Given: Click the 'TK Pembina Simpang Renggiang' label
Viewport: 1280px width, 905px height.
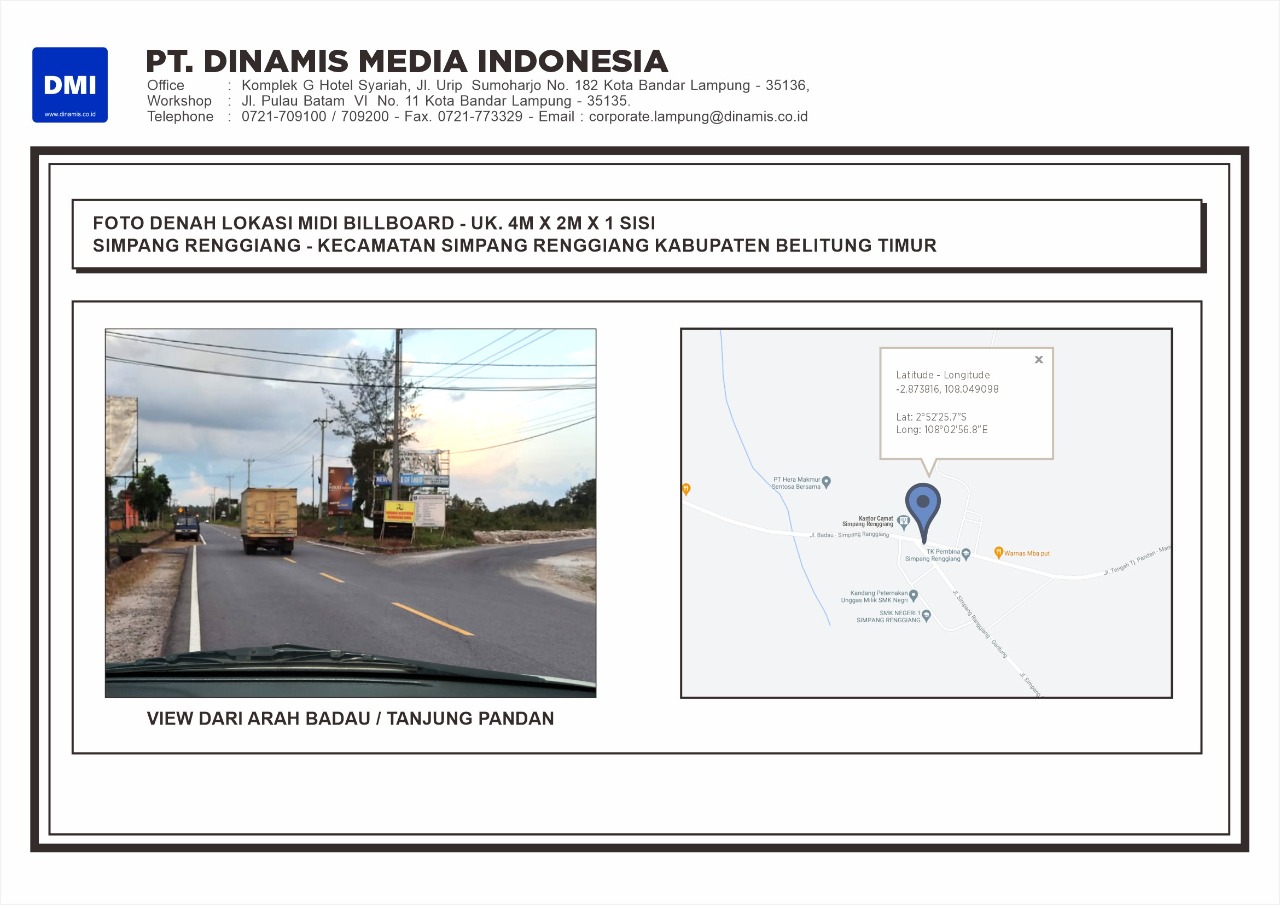Looking at the screenshot, I should (x=933, y=555).
